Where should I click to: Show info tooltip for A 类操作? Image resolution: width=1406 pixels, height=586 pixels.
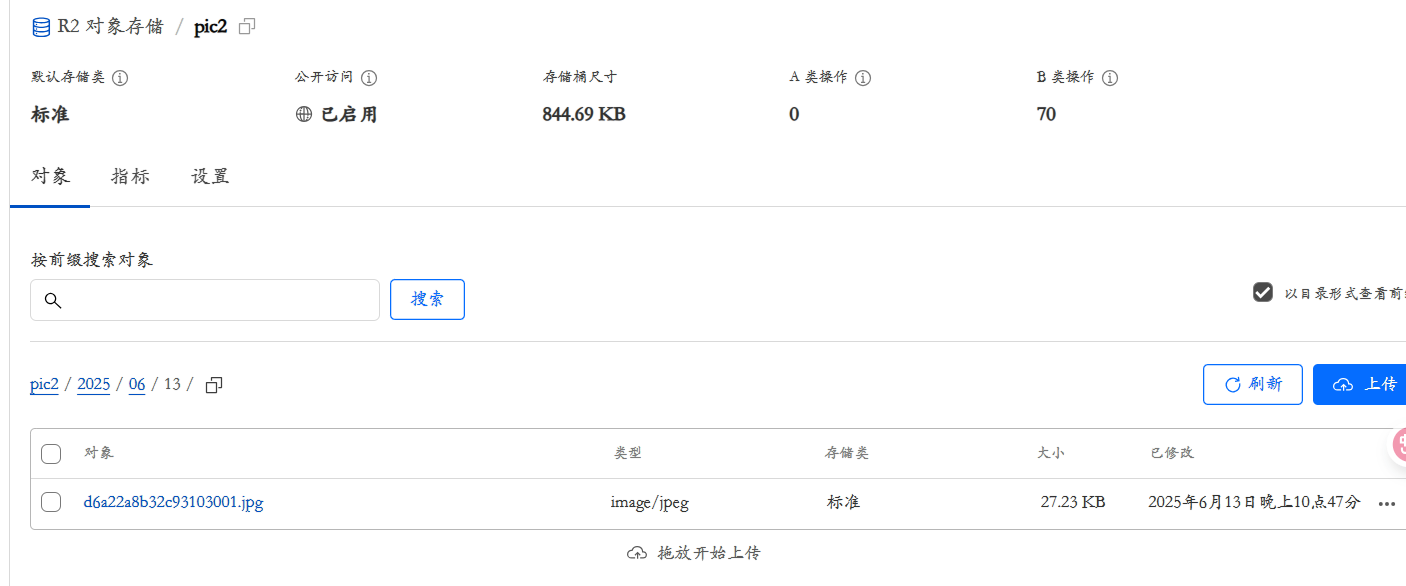point(863,78)
